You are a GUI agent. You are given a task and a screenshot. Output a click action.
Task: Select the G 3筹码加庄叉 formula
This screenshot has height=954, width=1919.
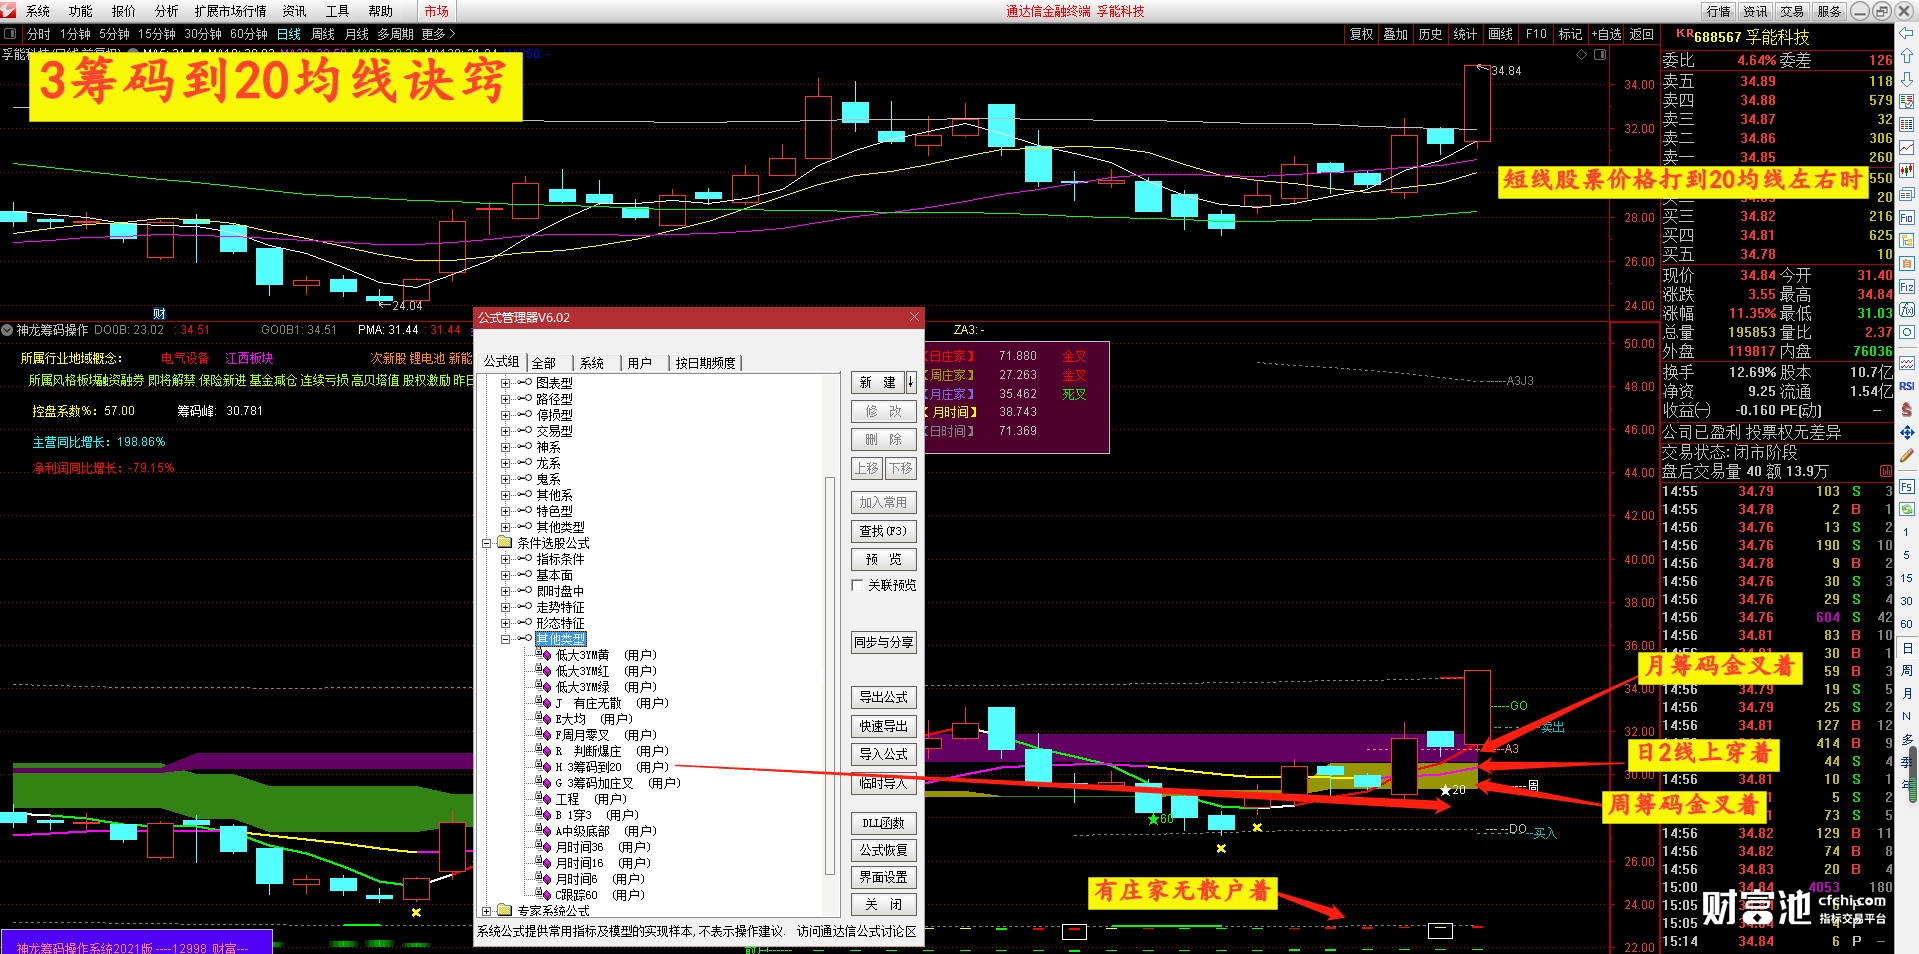click(618, 783)
